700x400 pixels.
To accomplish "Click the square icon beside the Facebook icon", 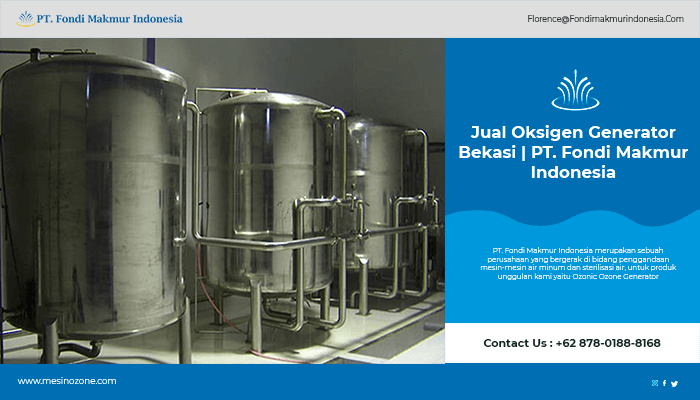I will [655, 383].
